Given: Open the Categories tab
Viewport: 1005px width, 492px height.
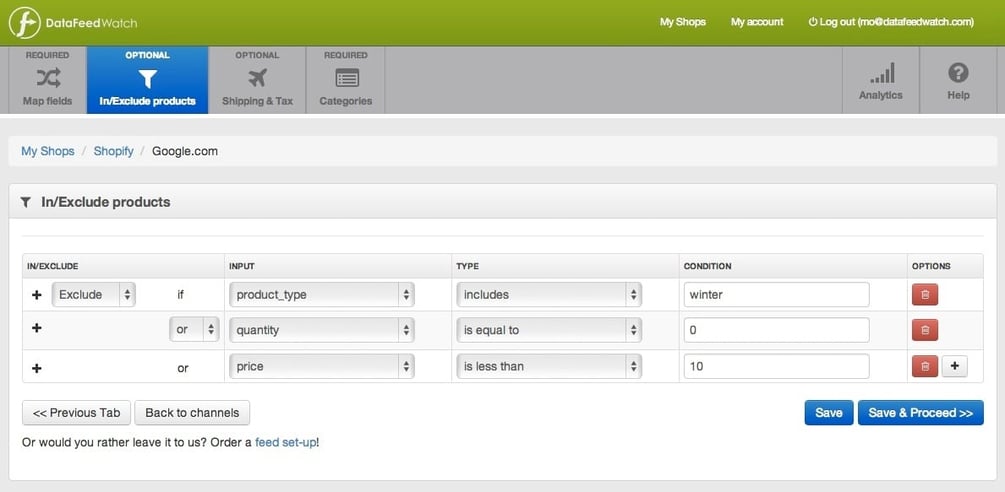Looking at the screenshot, I should click(x=346, y=80).
